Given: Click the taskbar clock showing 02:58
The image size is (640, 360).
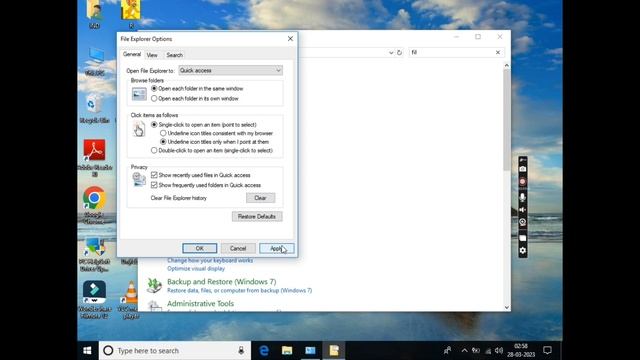Looking at the screenshot, I should pyautogui.click(x=521, y=351).
